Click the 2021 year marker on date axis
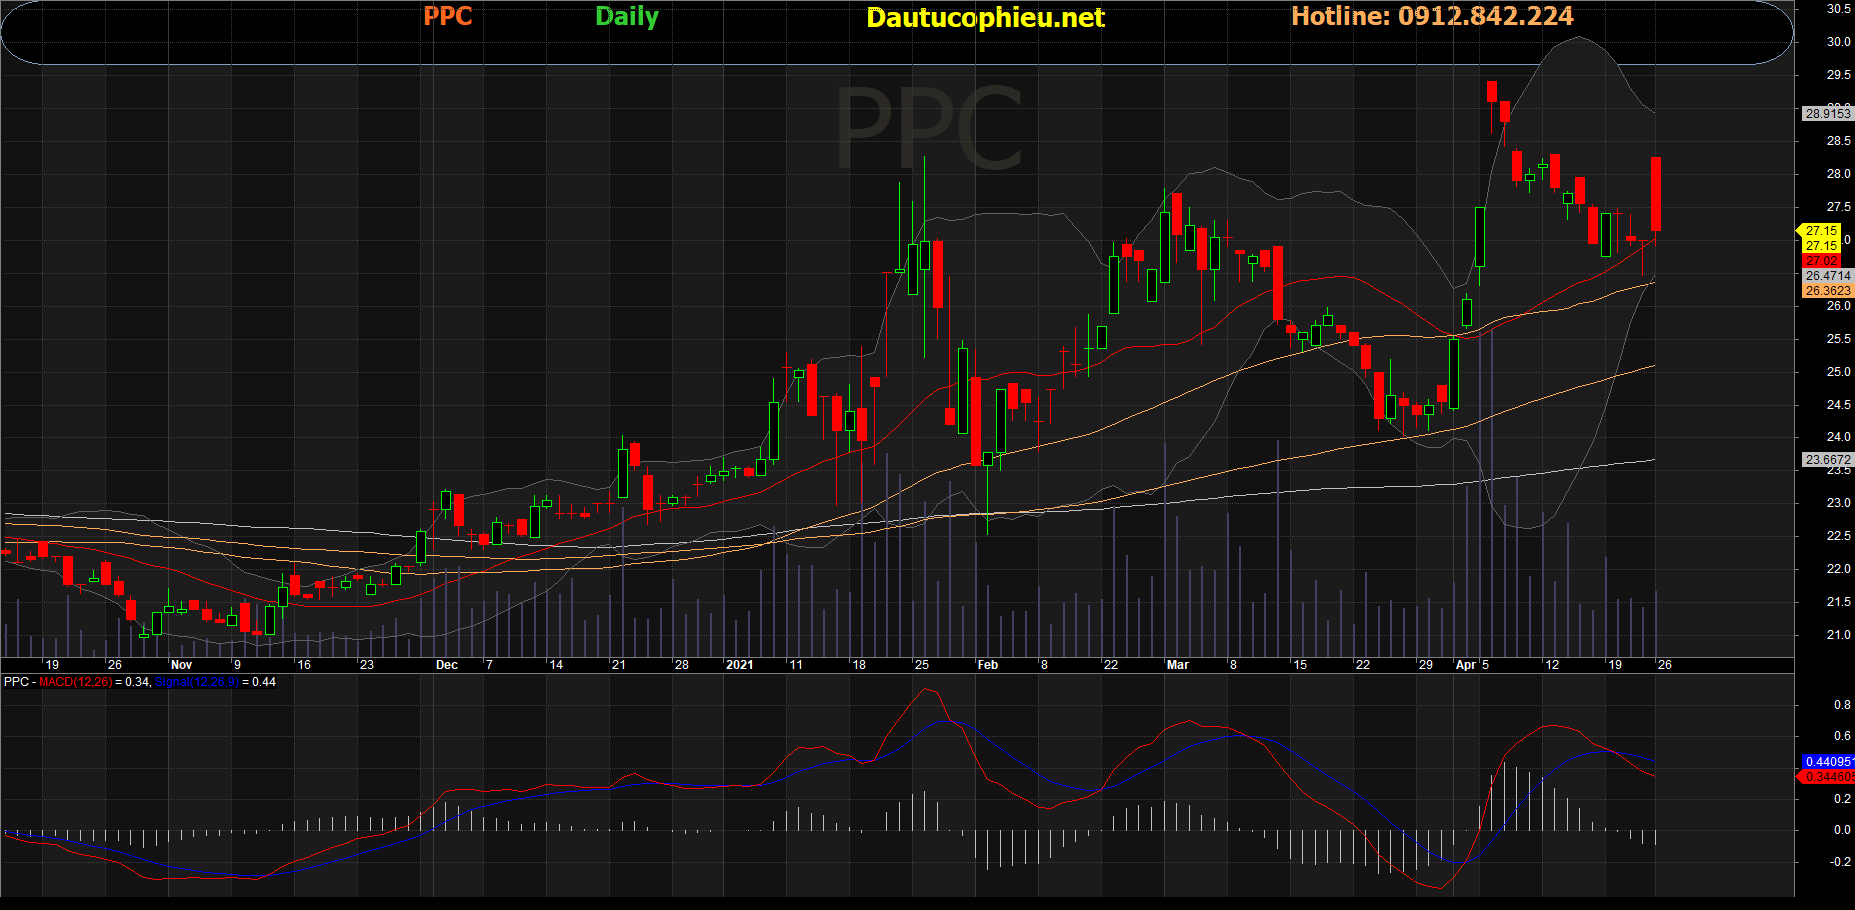This screenshot has height=910, width=1855. (739, 665)
